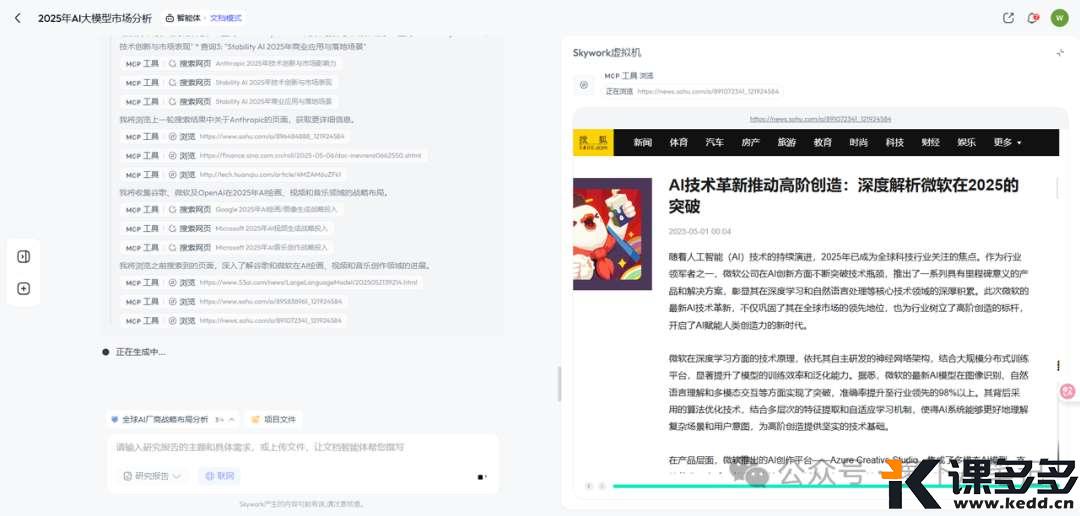Open the 项目文件 project files button

click(273, 419)
